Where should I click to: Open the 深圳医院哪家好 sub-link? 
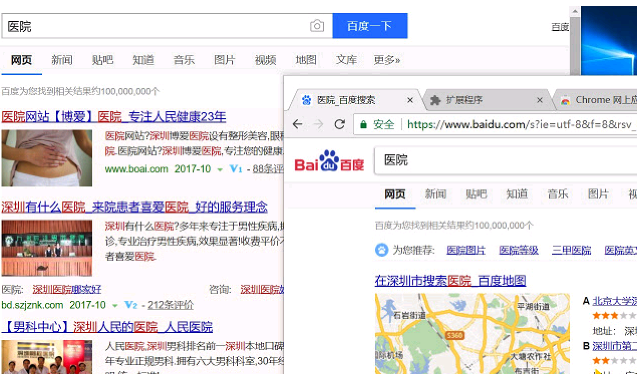click(67, 289)
